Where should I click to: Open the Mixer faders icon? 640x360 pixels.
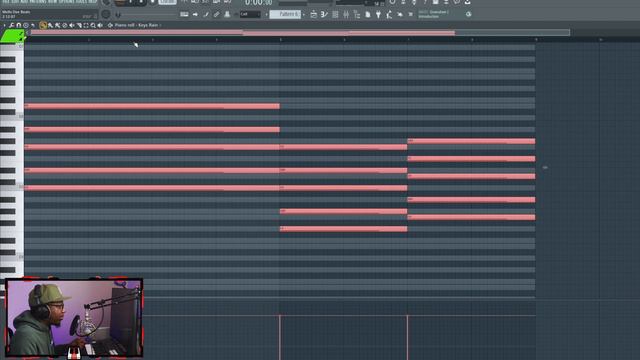[x=346, y=14]
